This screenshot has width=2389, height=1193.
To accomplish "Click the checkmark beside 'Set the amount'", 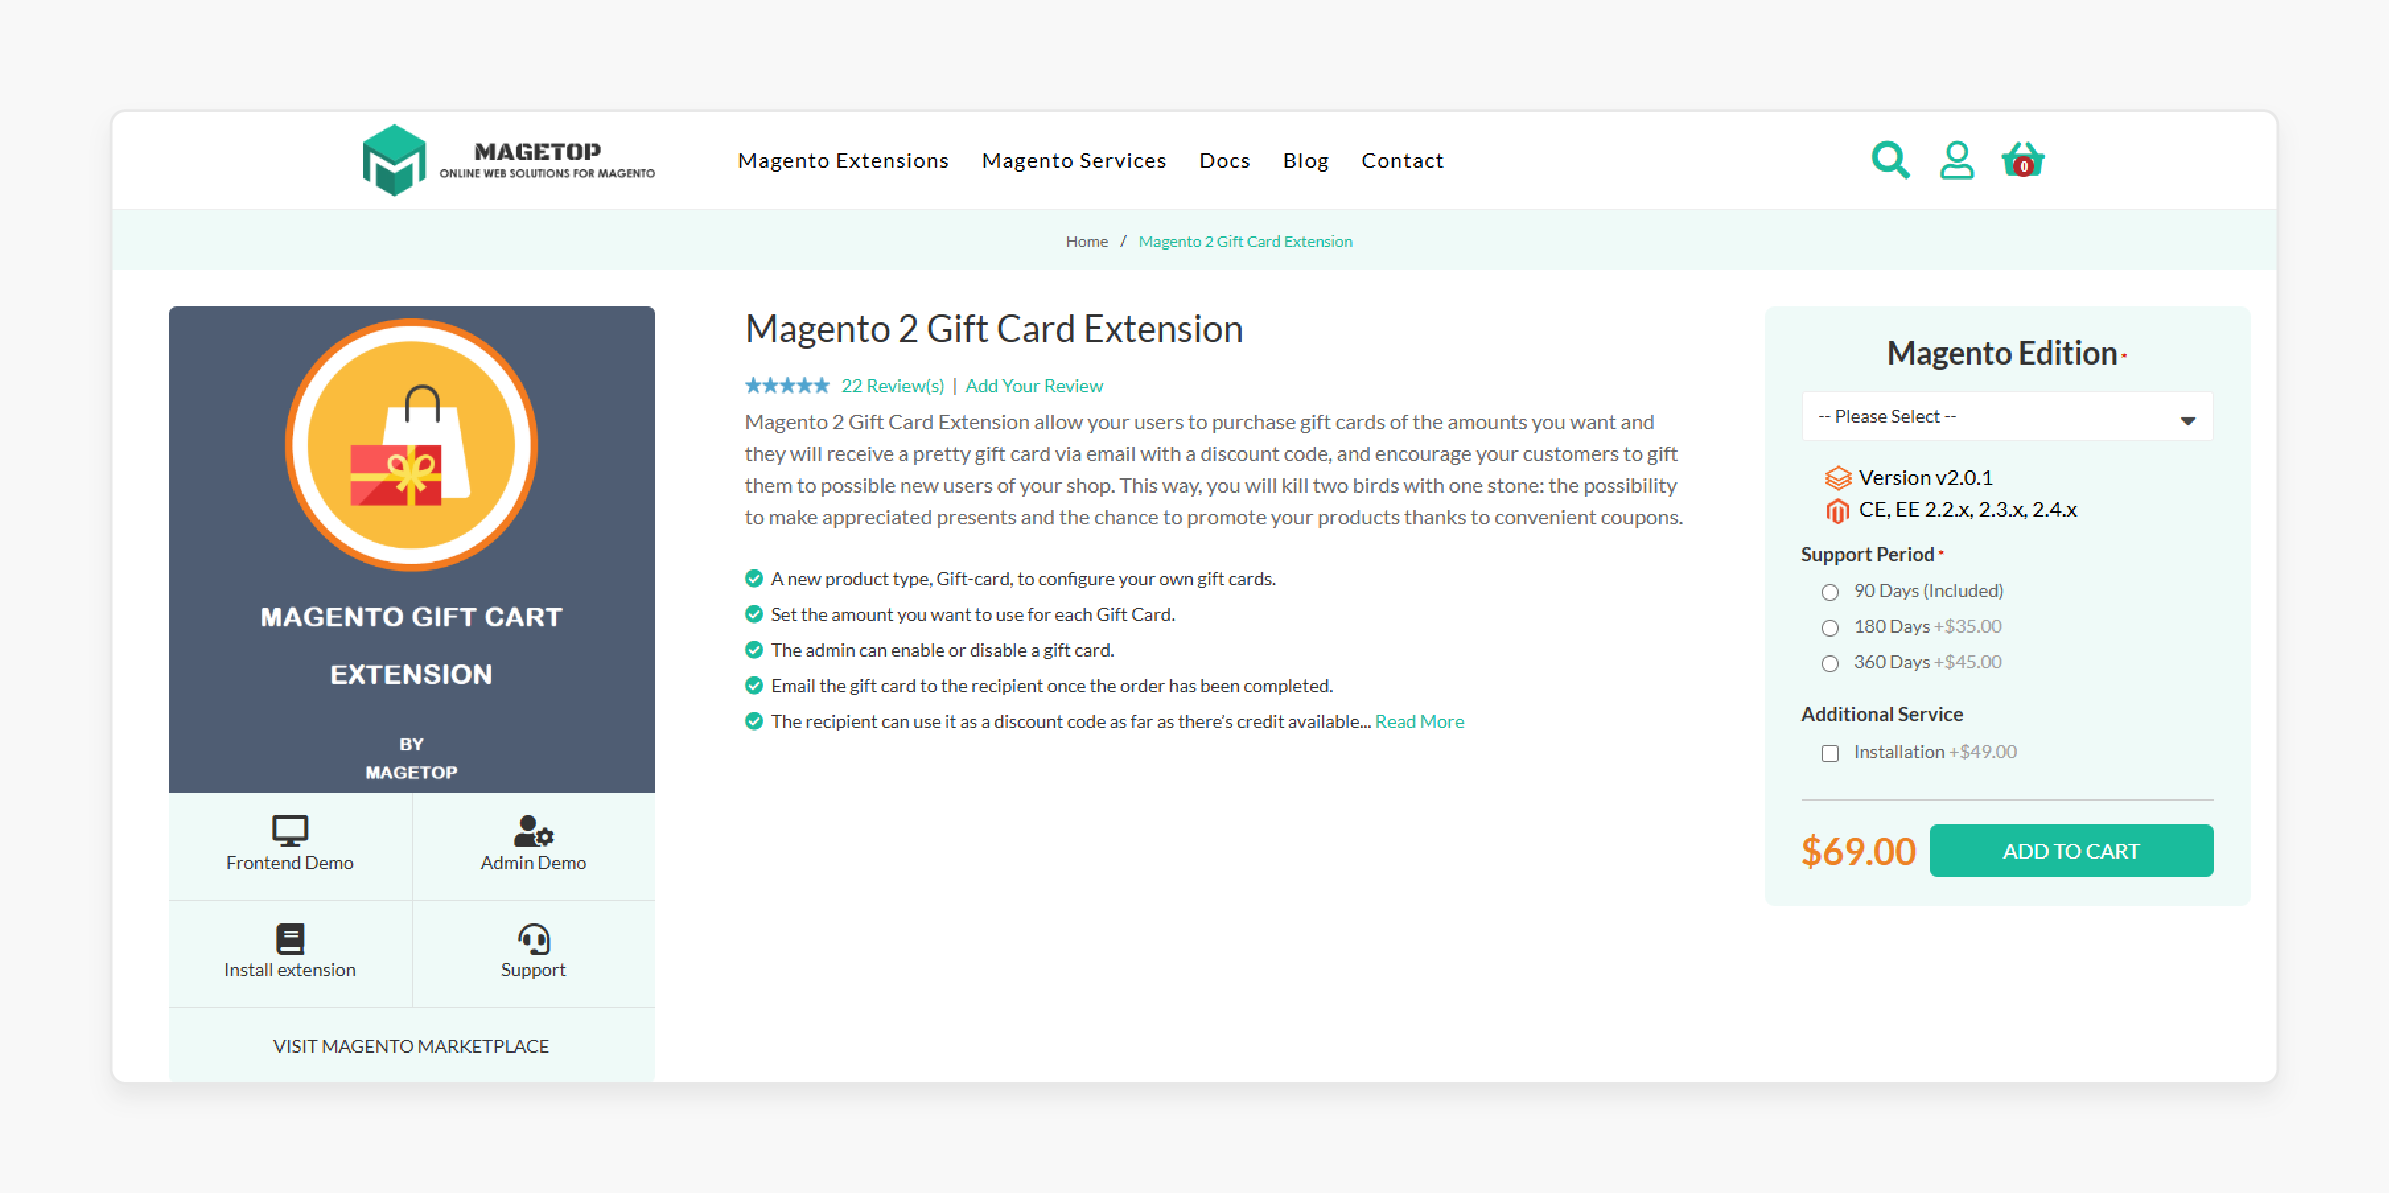I will pos(754,614).
